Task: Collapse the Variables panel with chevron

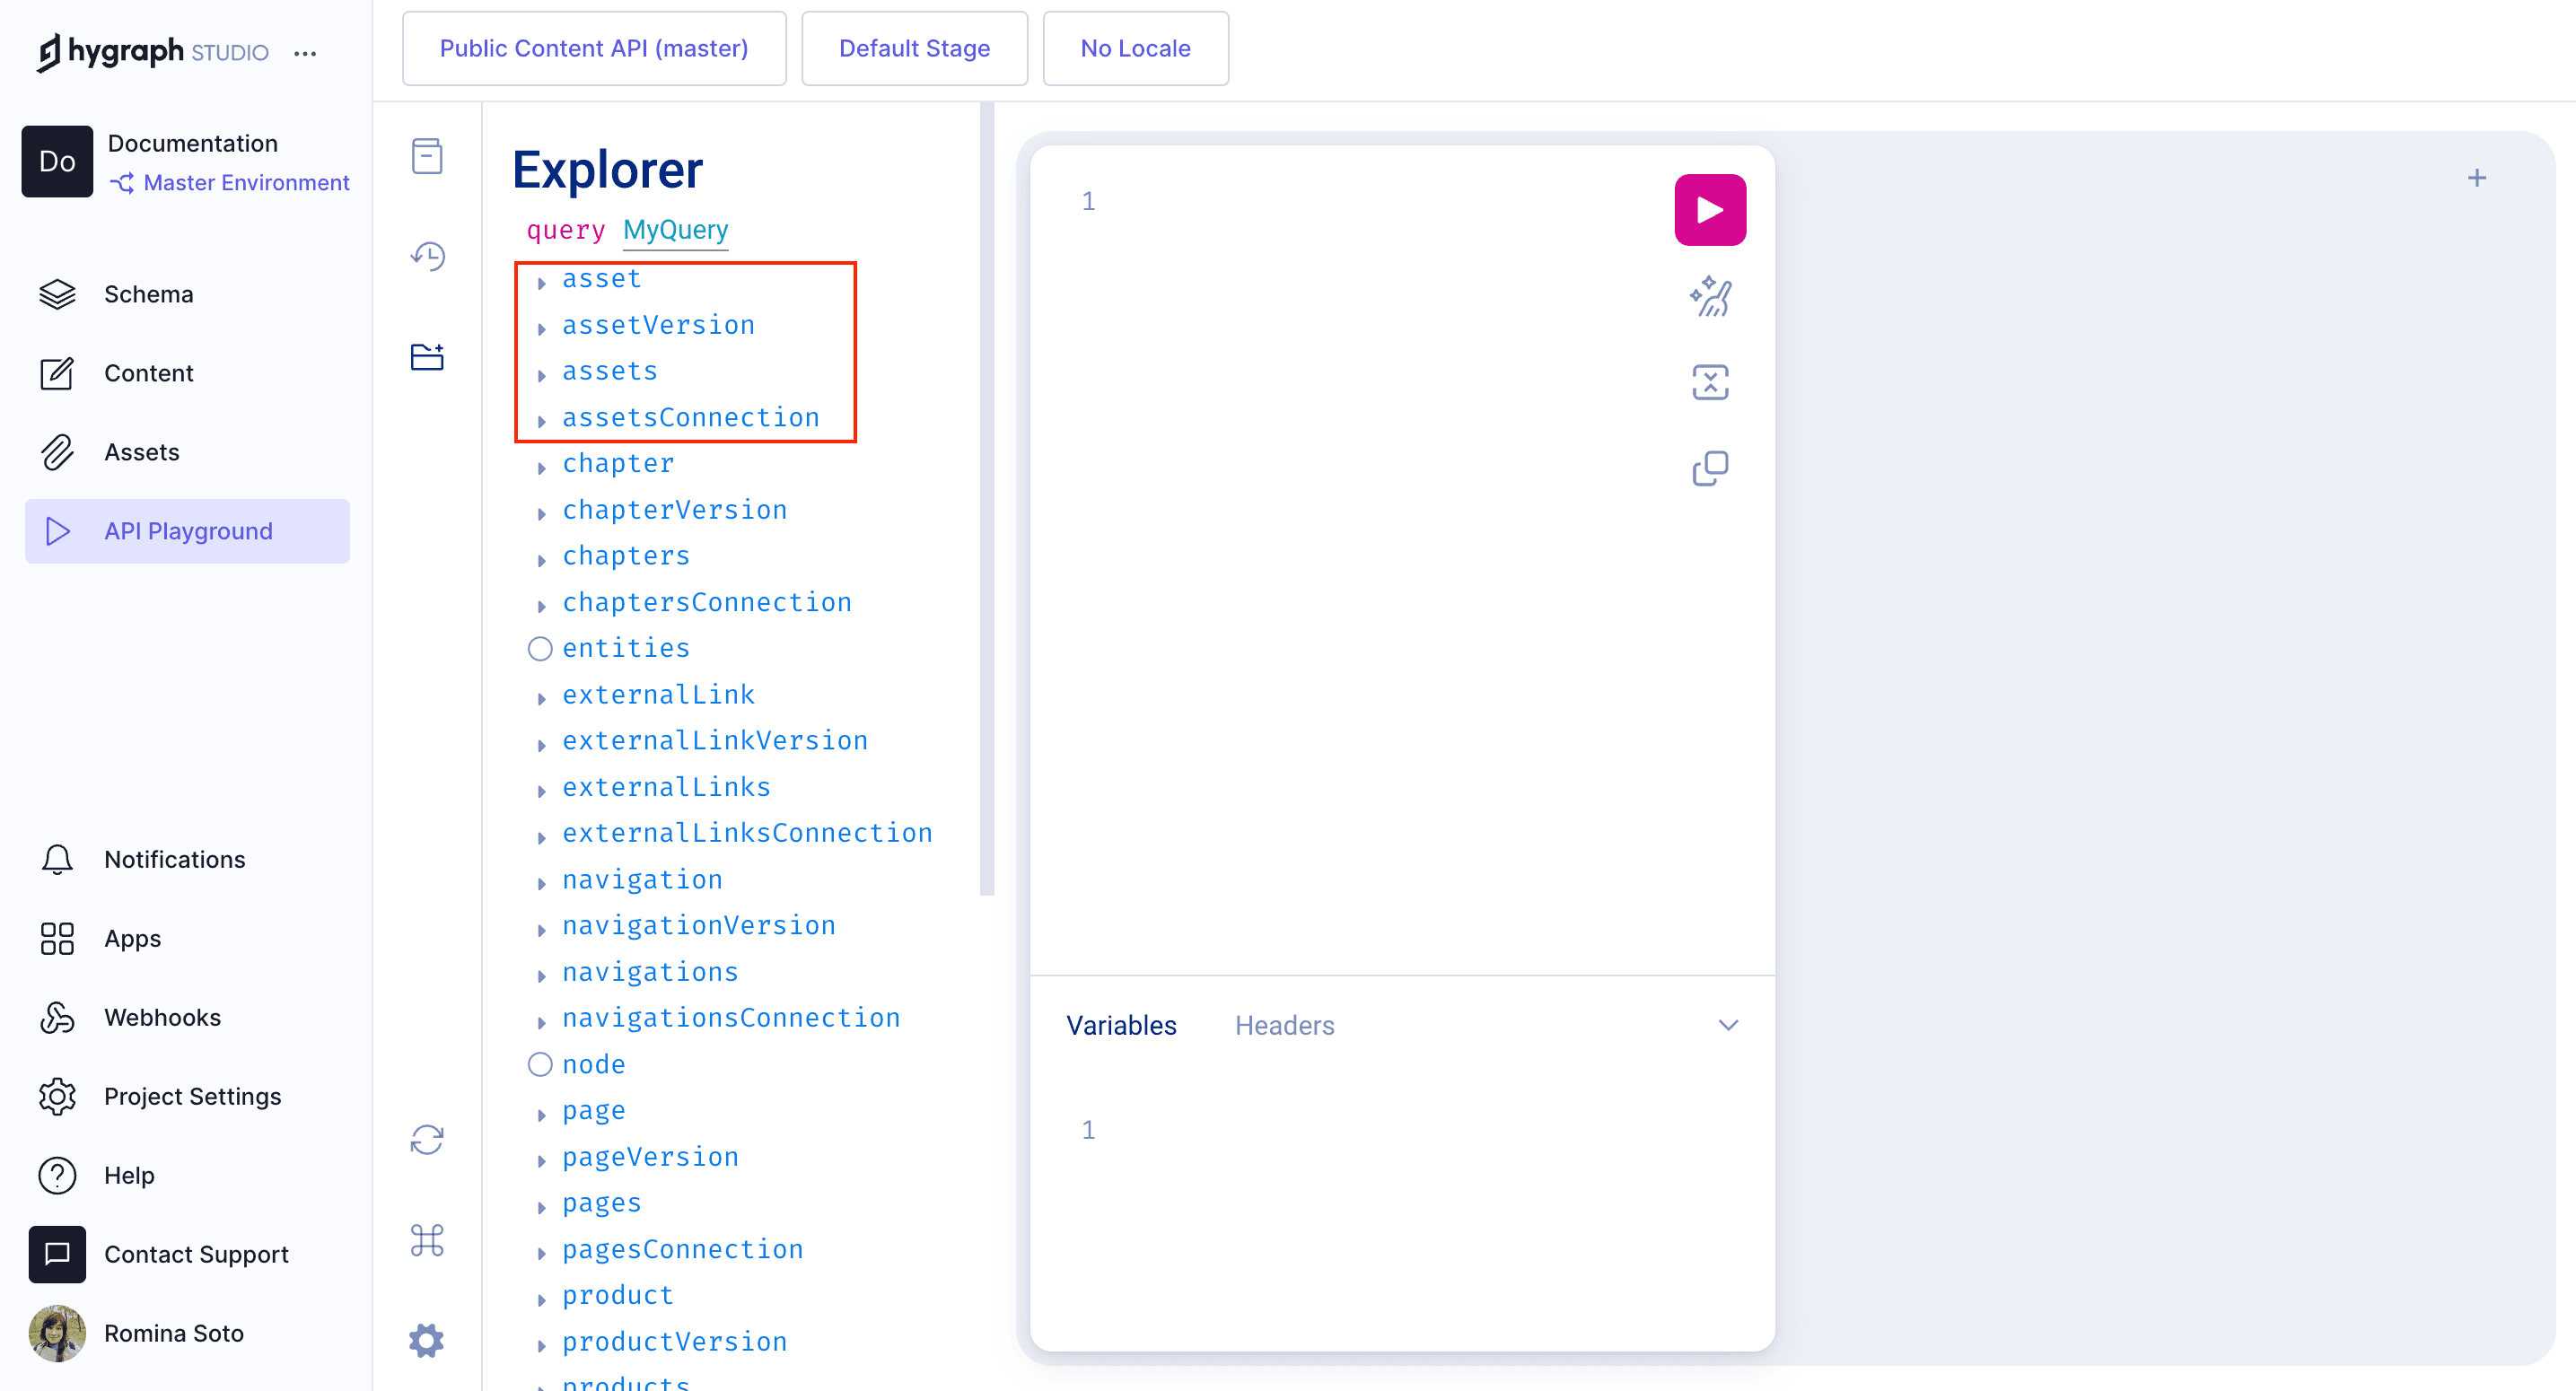Action: click(1728, 1025)
